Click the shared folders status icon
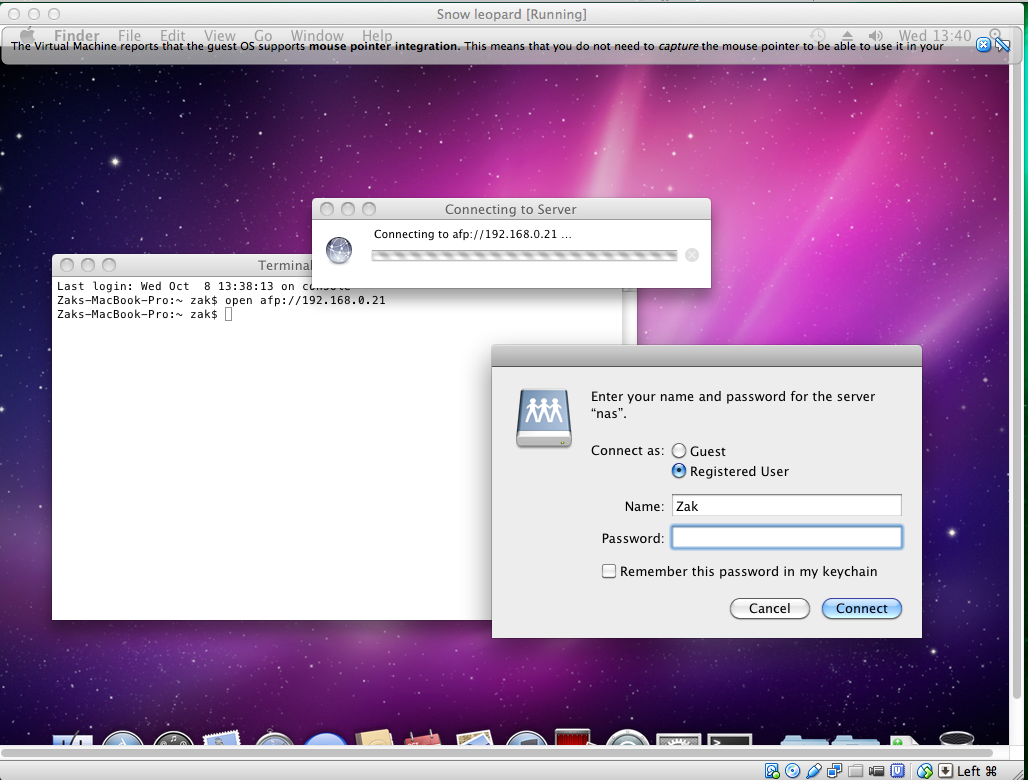The image size is (1028, 780). tap(856, 771)
